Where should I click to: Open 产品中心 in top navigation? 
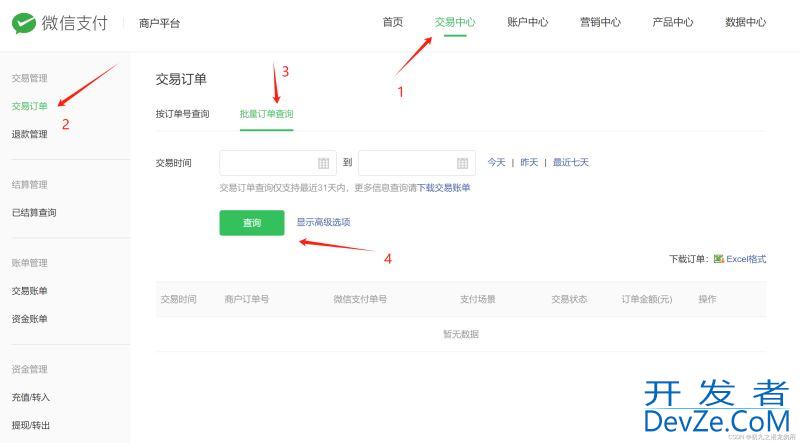click(673, 22)
